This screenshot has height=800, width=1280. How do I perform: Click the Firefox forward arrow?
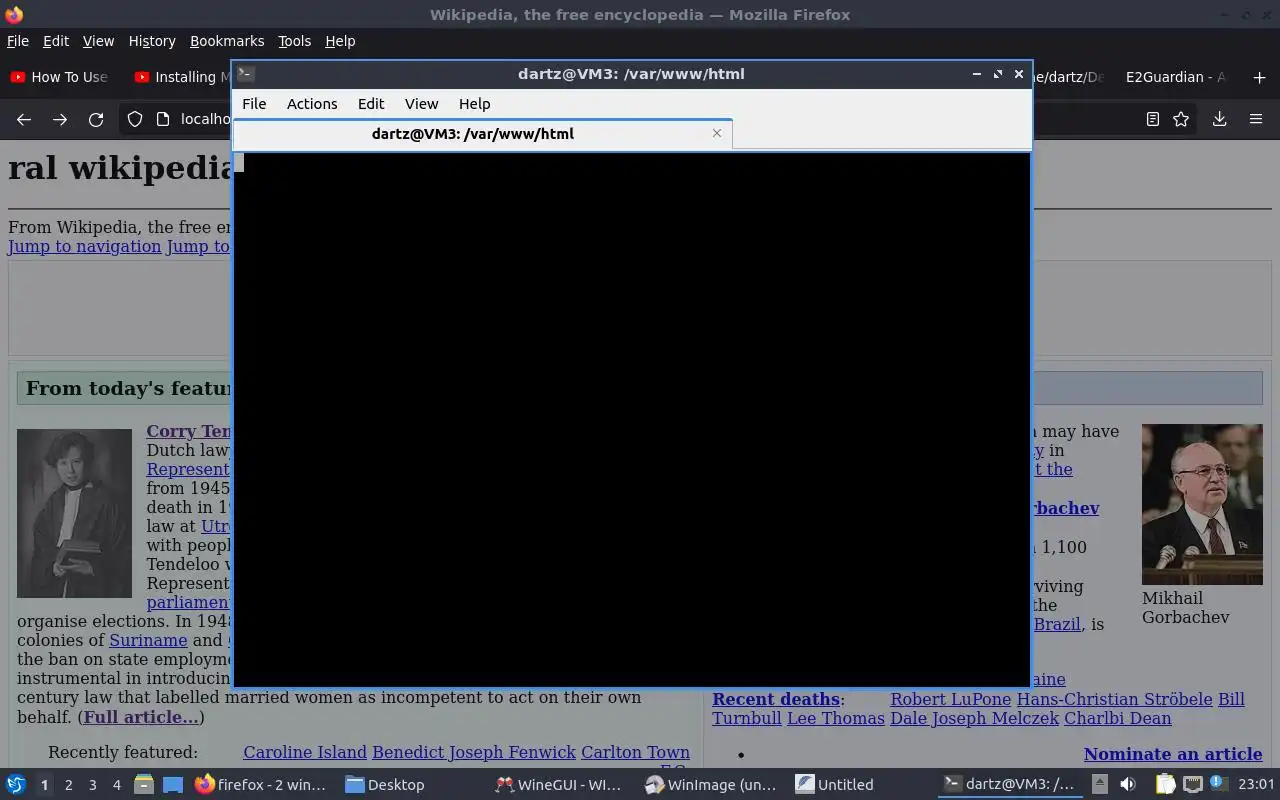pos(60,119)
